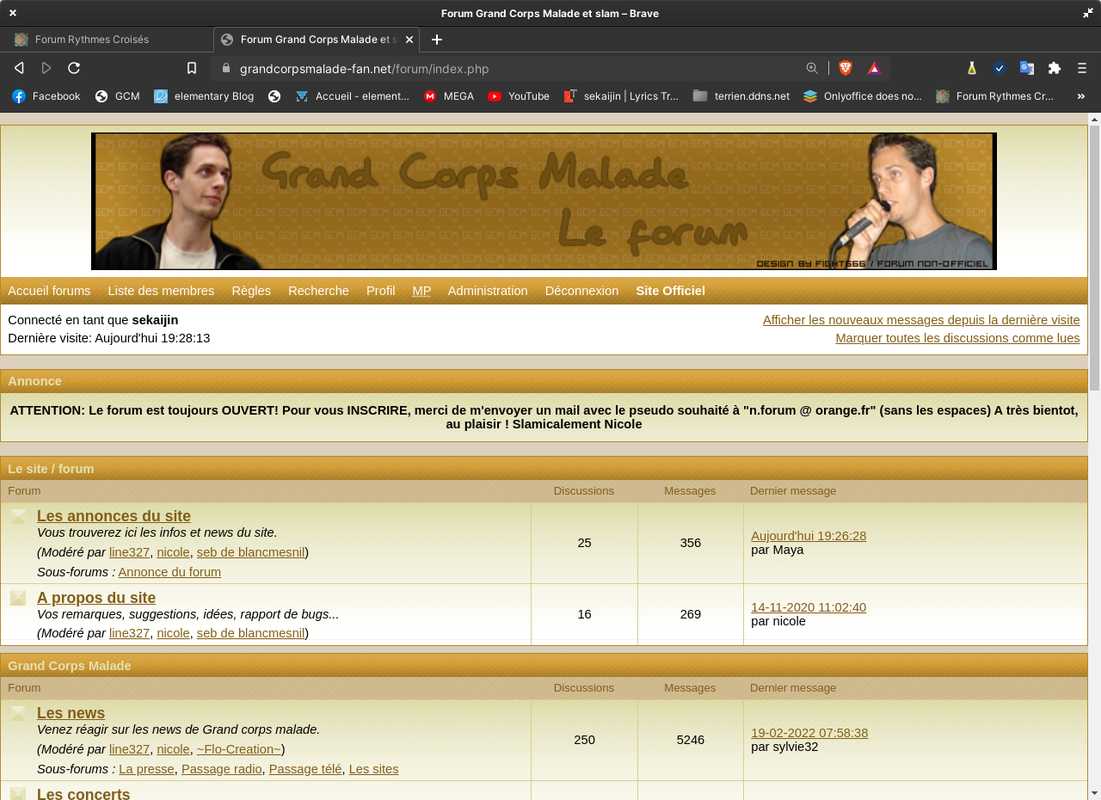Click the site lock icon in address bar
Screen dimensions: 1101x800
(x=225, y=68)
